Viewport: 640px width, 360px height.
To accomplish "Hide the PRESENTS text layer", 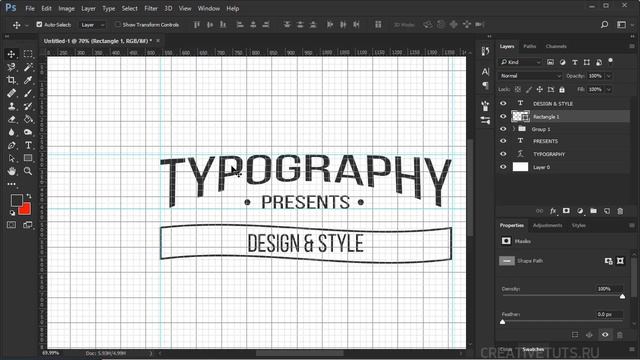I will 503,141.
